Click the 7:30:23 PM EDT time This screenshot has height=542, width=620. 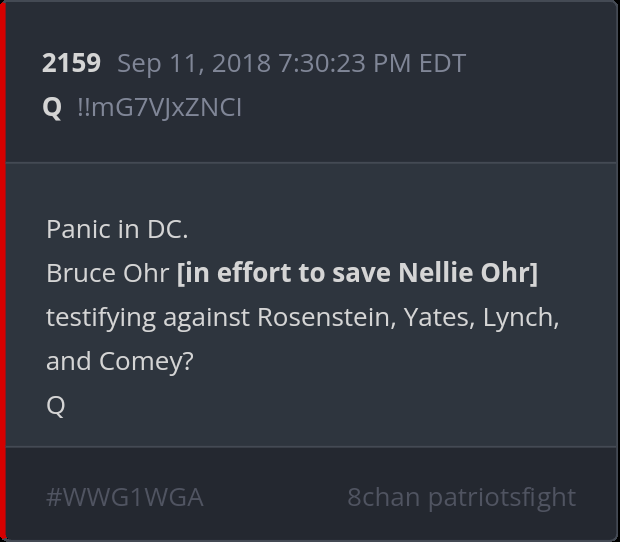[372, 63]
